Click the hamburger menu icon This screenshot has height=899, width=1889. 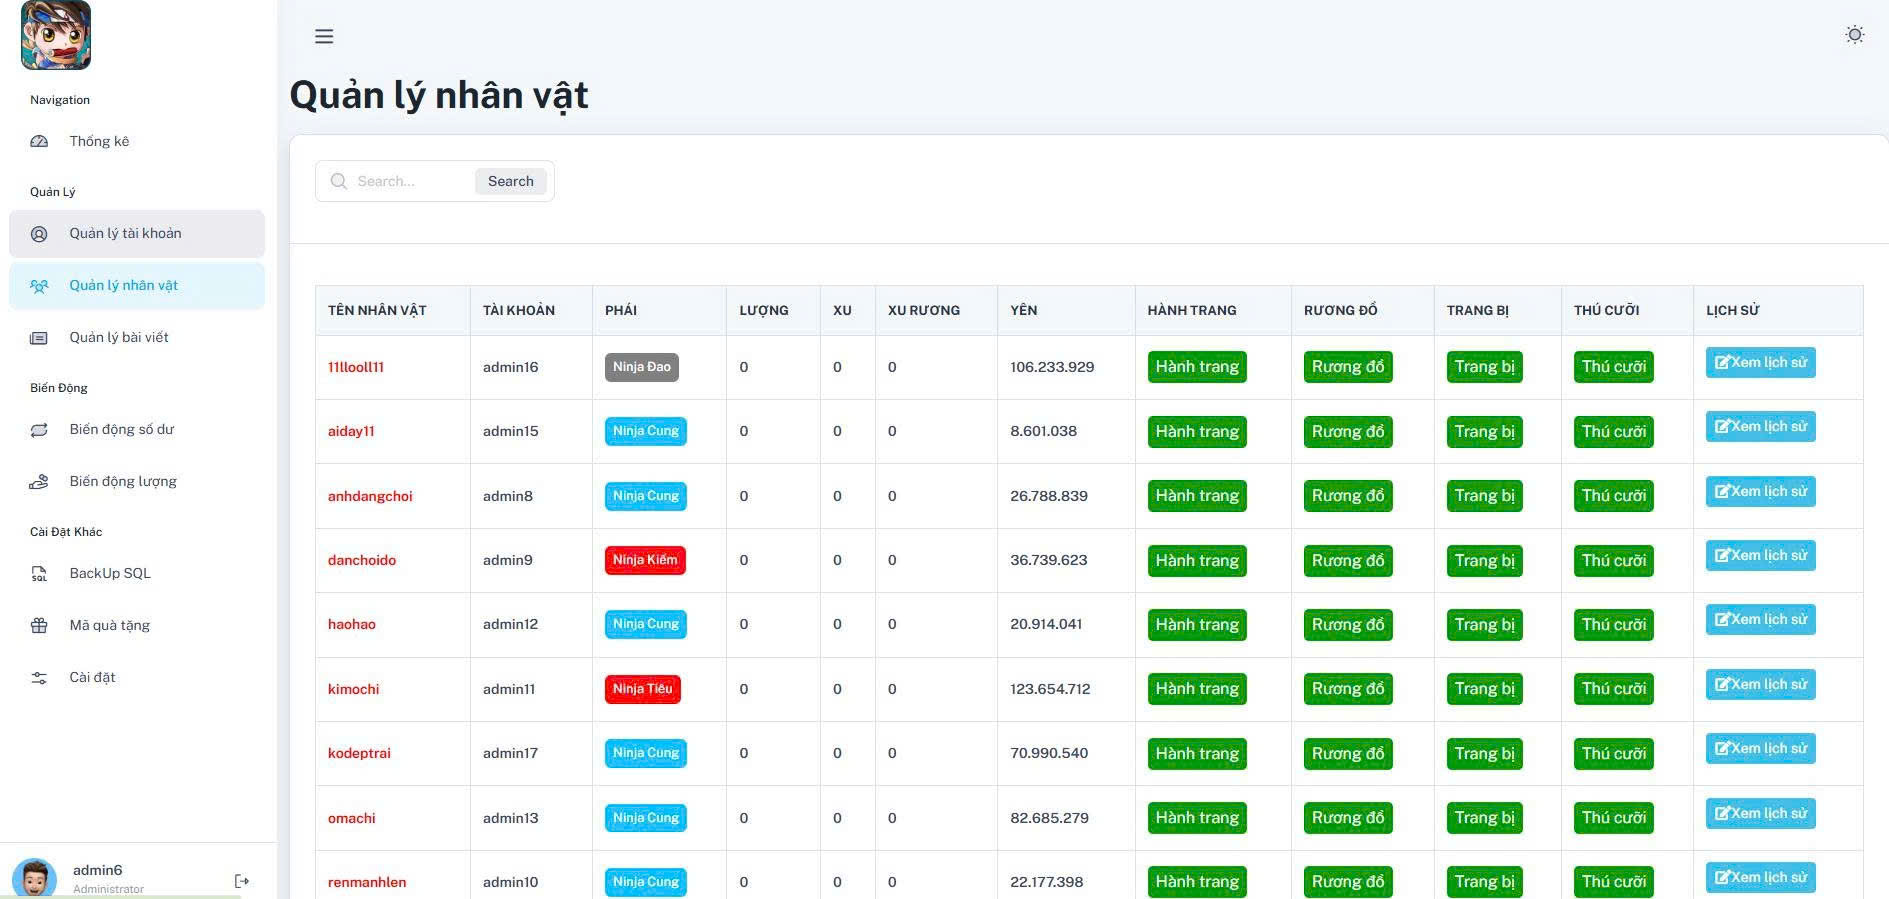pos(324,37)
